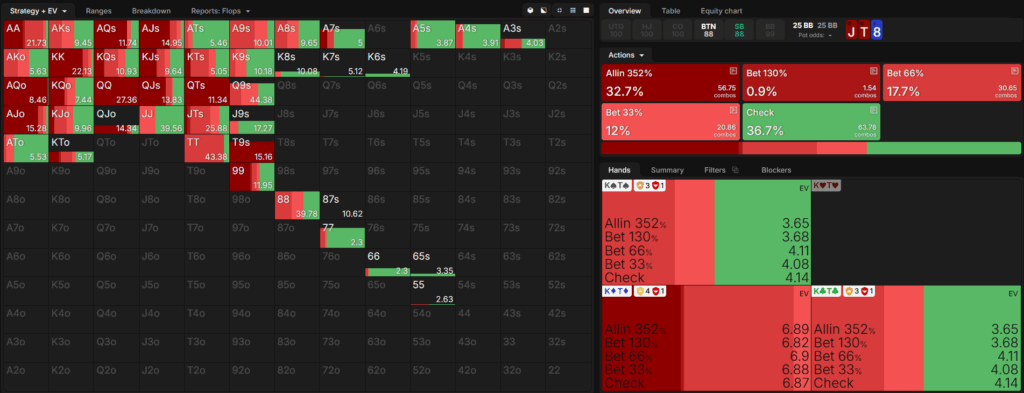Open the Overview tab

[x=625, y=11]
